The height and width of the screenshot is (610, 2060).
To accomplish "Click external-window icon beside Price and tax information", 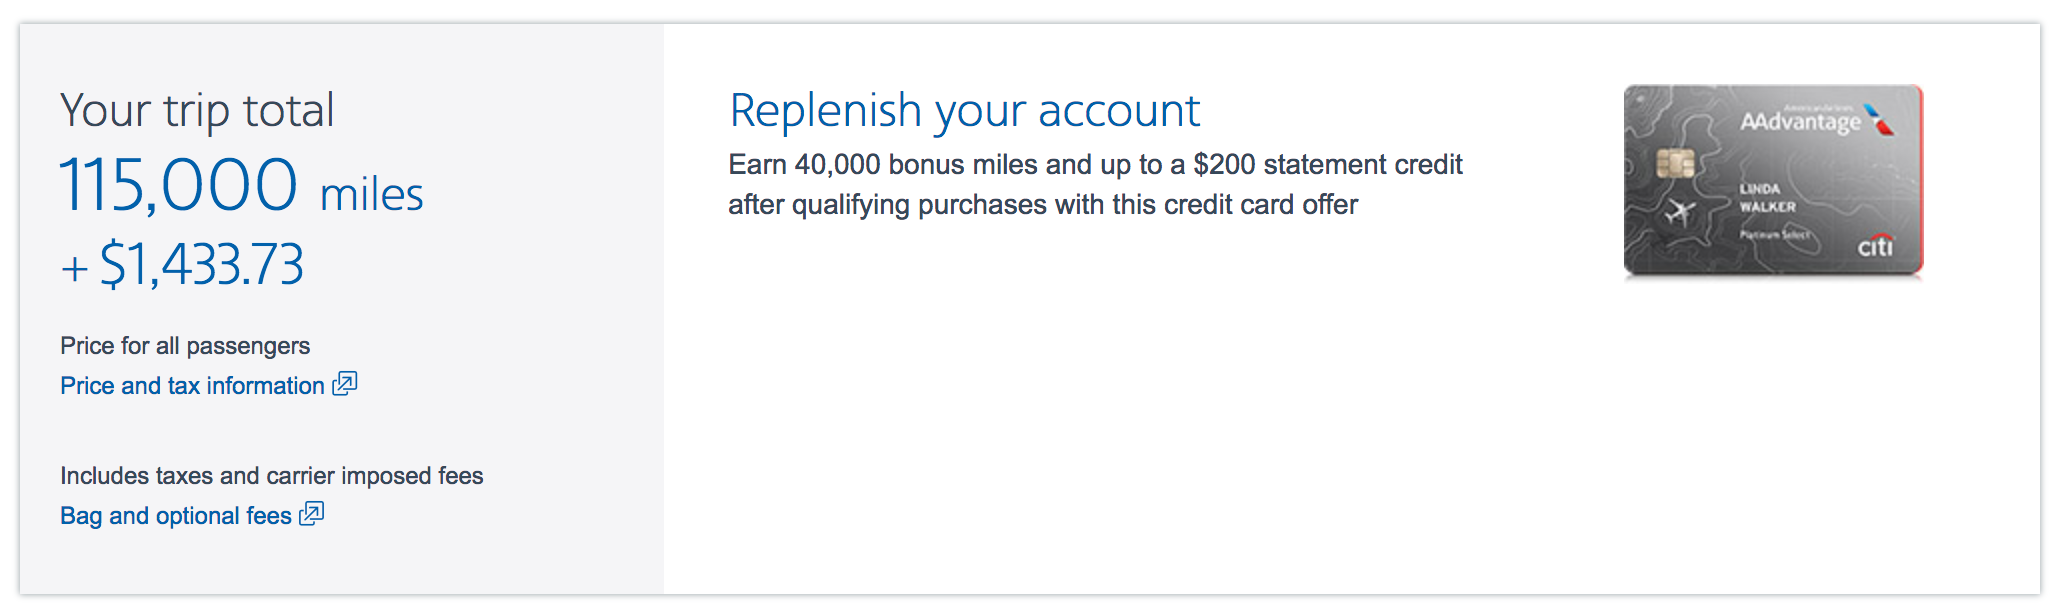I will 345,384.
